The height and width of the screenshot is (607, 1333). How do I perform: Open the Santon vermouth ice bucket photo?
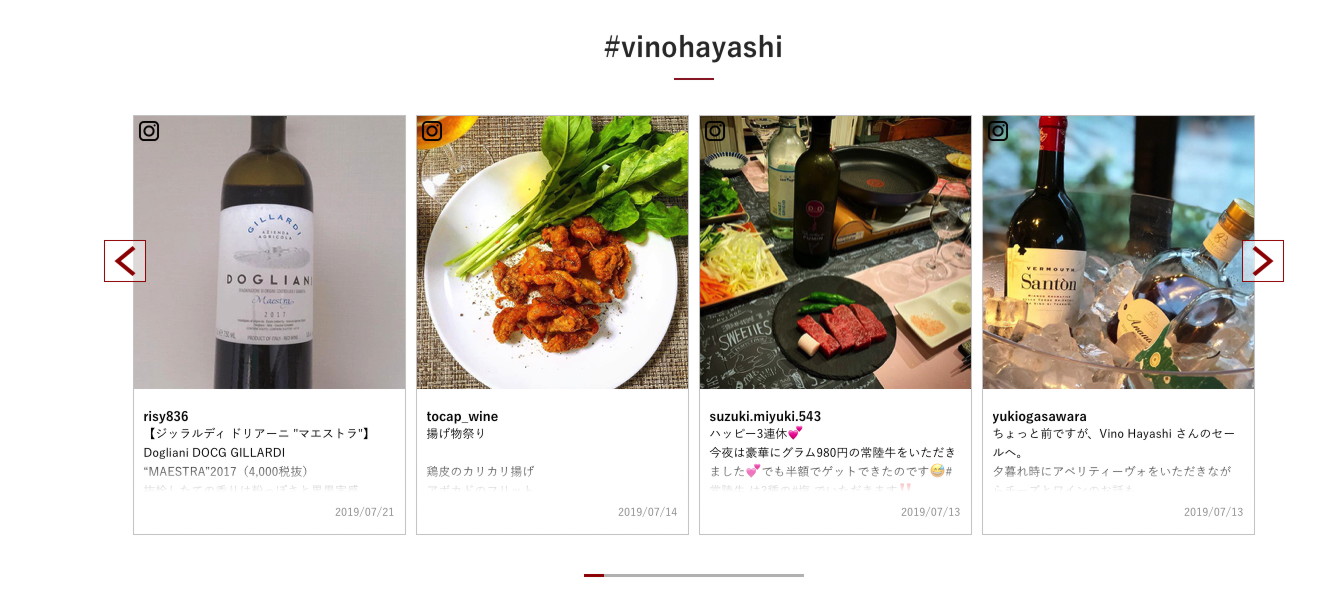pos(1118,252)
